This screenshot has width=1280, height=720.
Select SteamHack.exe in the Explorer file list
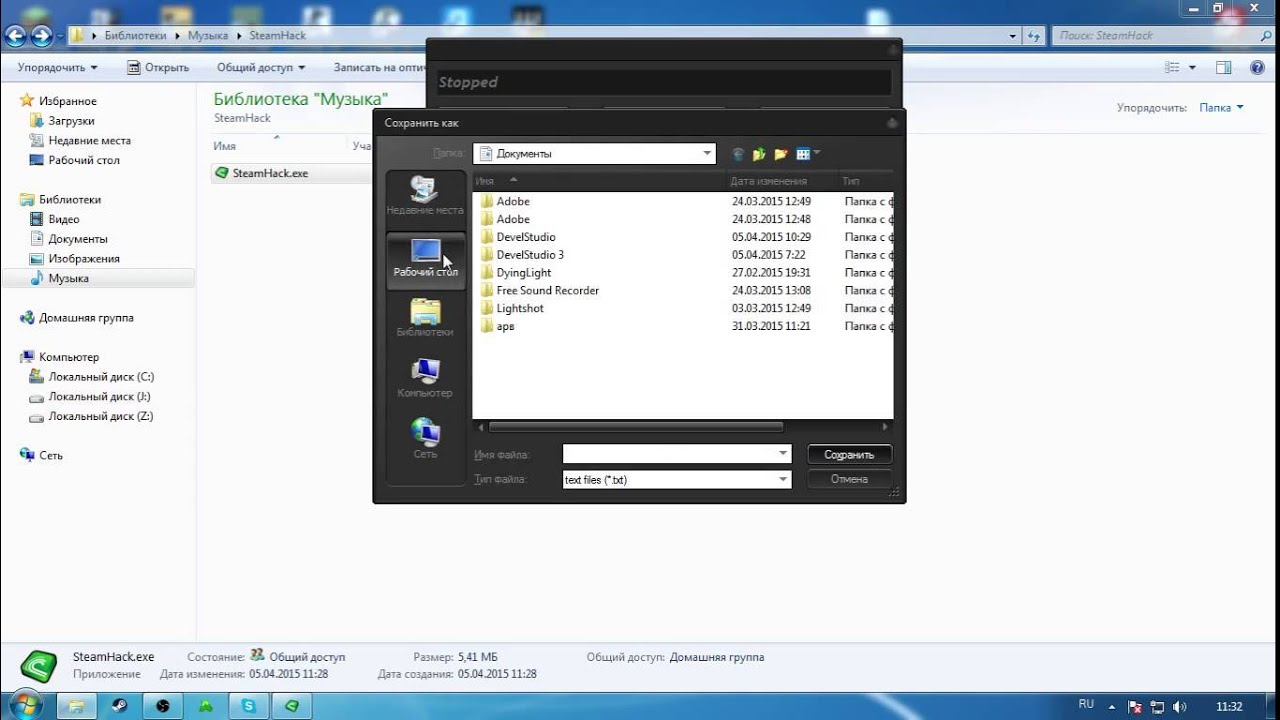[x=261, y=173]
